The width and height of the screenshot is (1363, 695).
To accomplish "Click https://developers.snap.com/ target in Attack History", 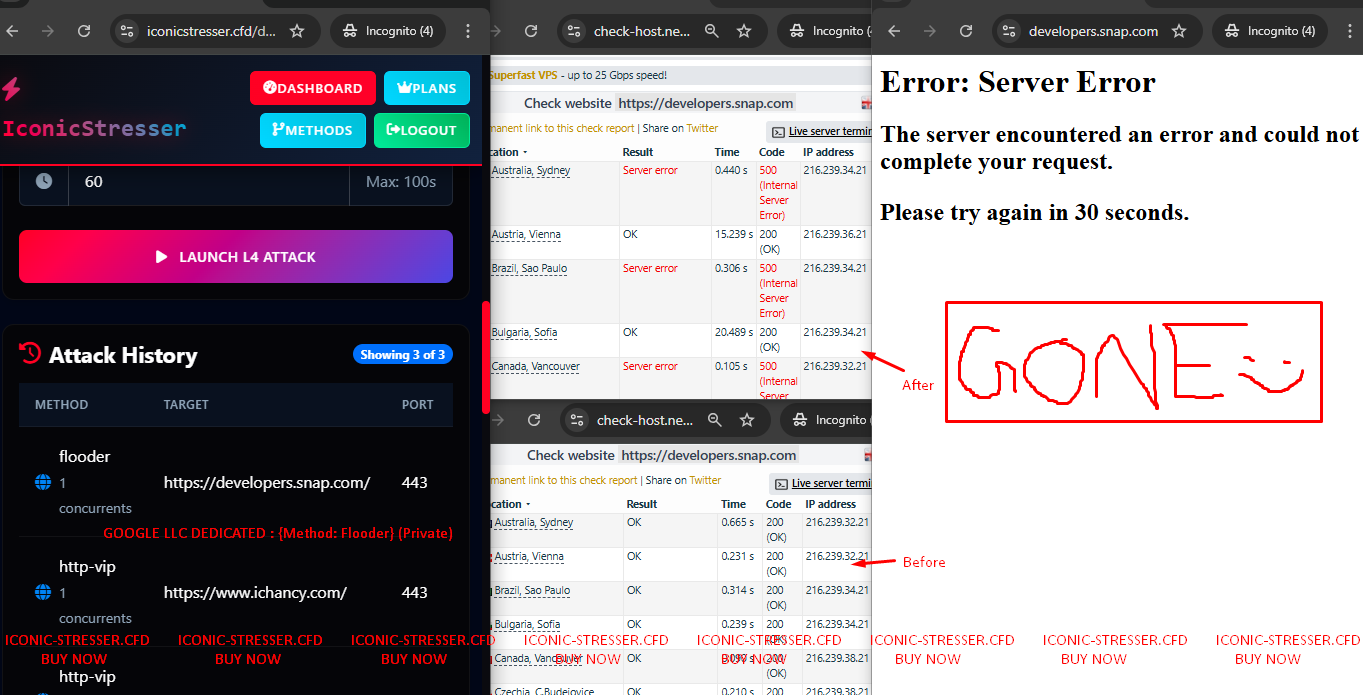I will (267, 483).
